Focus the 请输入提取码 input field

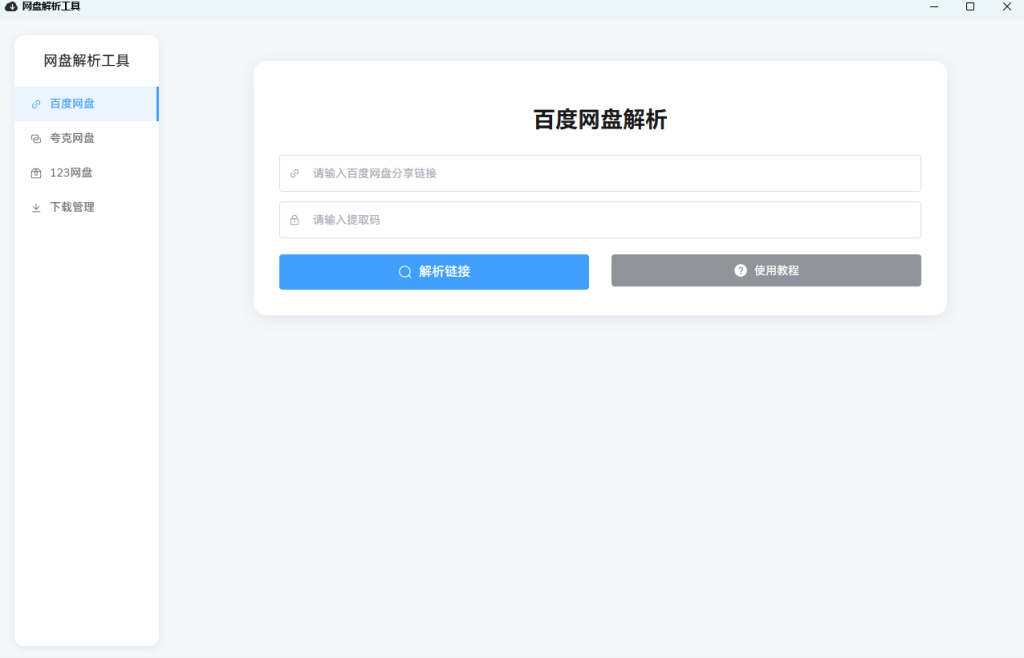(600, 219)
